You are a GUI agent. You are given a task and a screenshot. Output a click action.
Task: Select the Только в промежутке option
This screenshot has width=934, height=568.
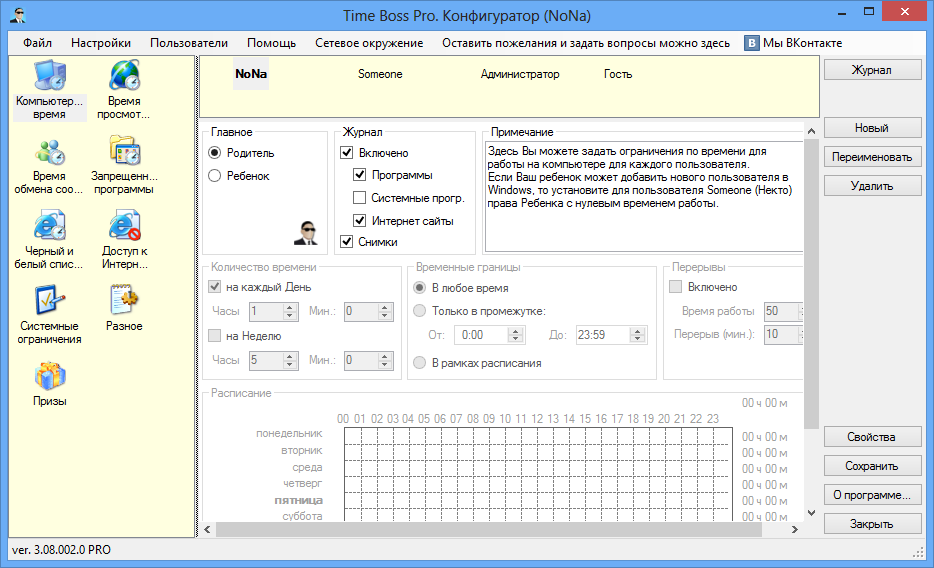coord(420,311)
